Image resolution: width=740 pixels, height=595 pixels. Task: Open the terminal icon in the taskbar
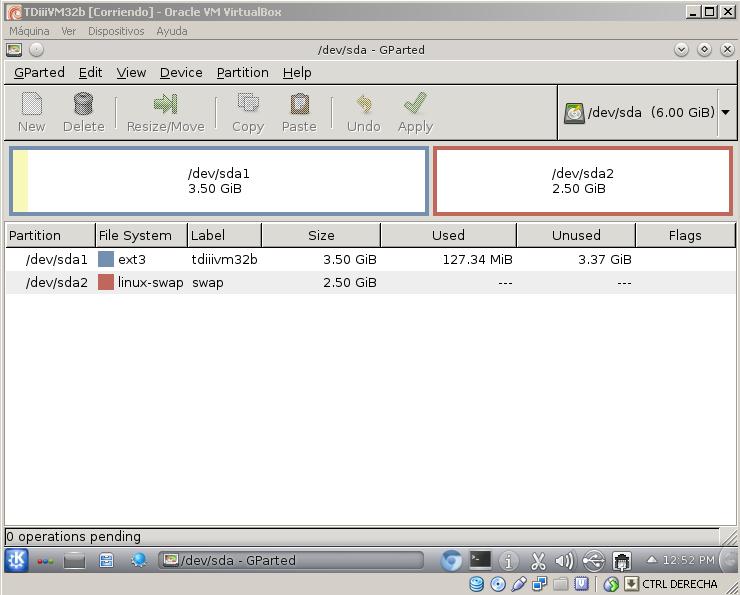pyautogui.click(x=481, y=560)
